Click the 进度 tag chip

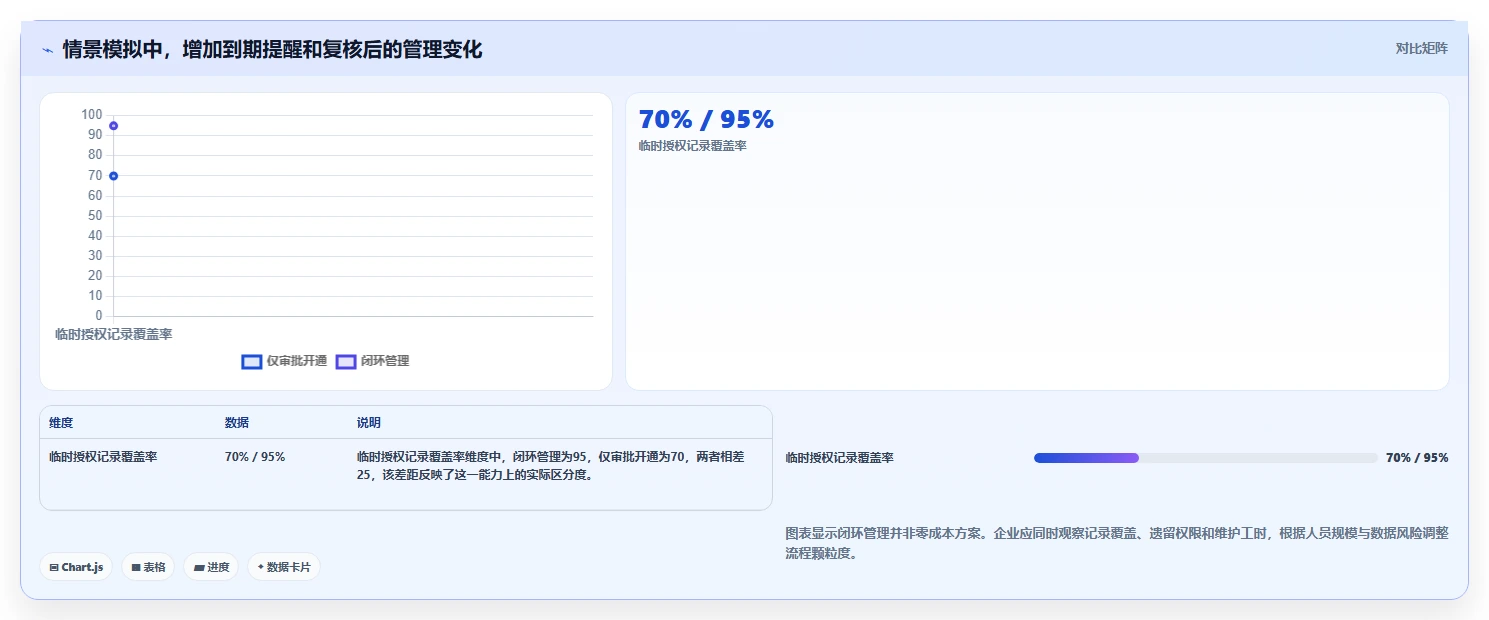(211, 567)
